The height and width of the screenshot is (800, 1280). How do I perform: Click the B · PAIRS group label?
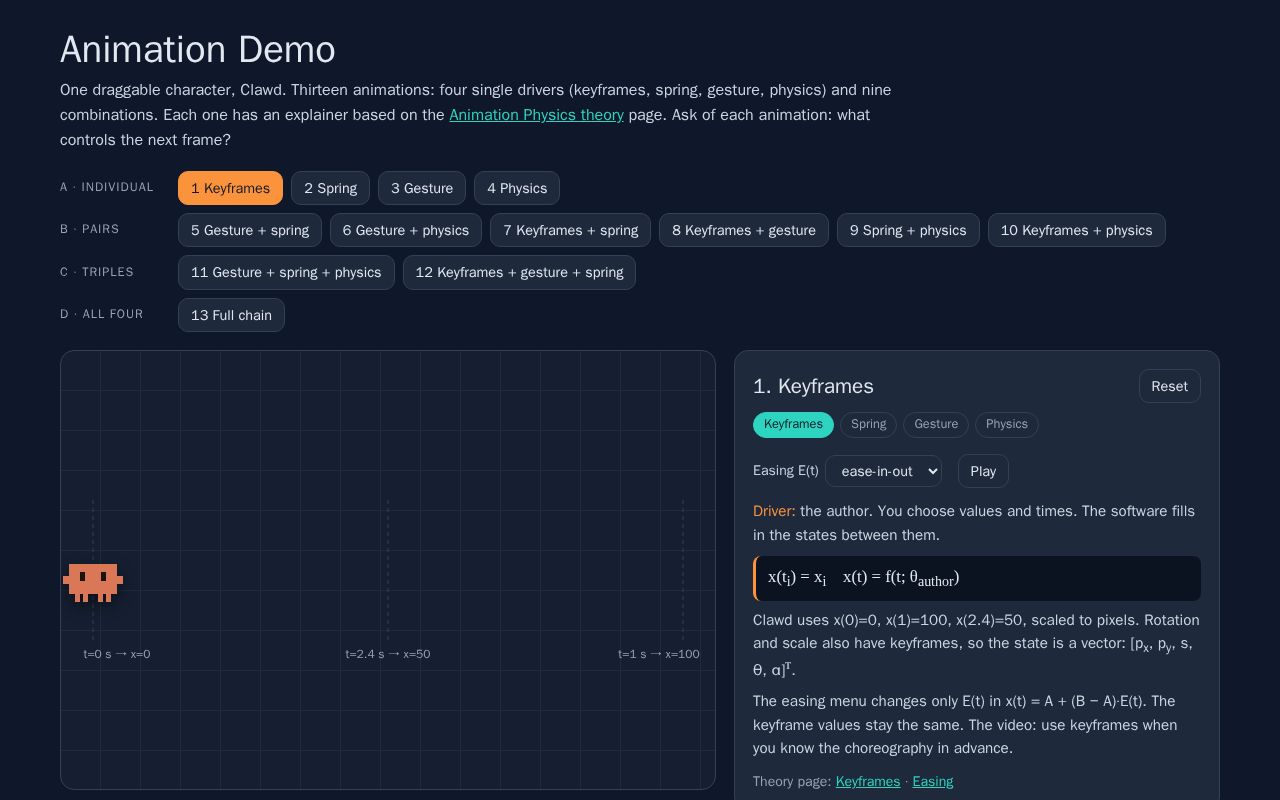click(90, 230)
